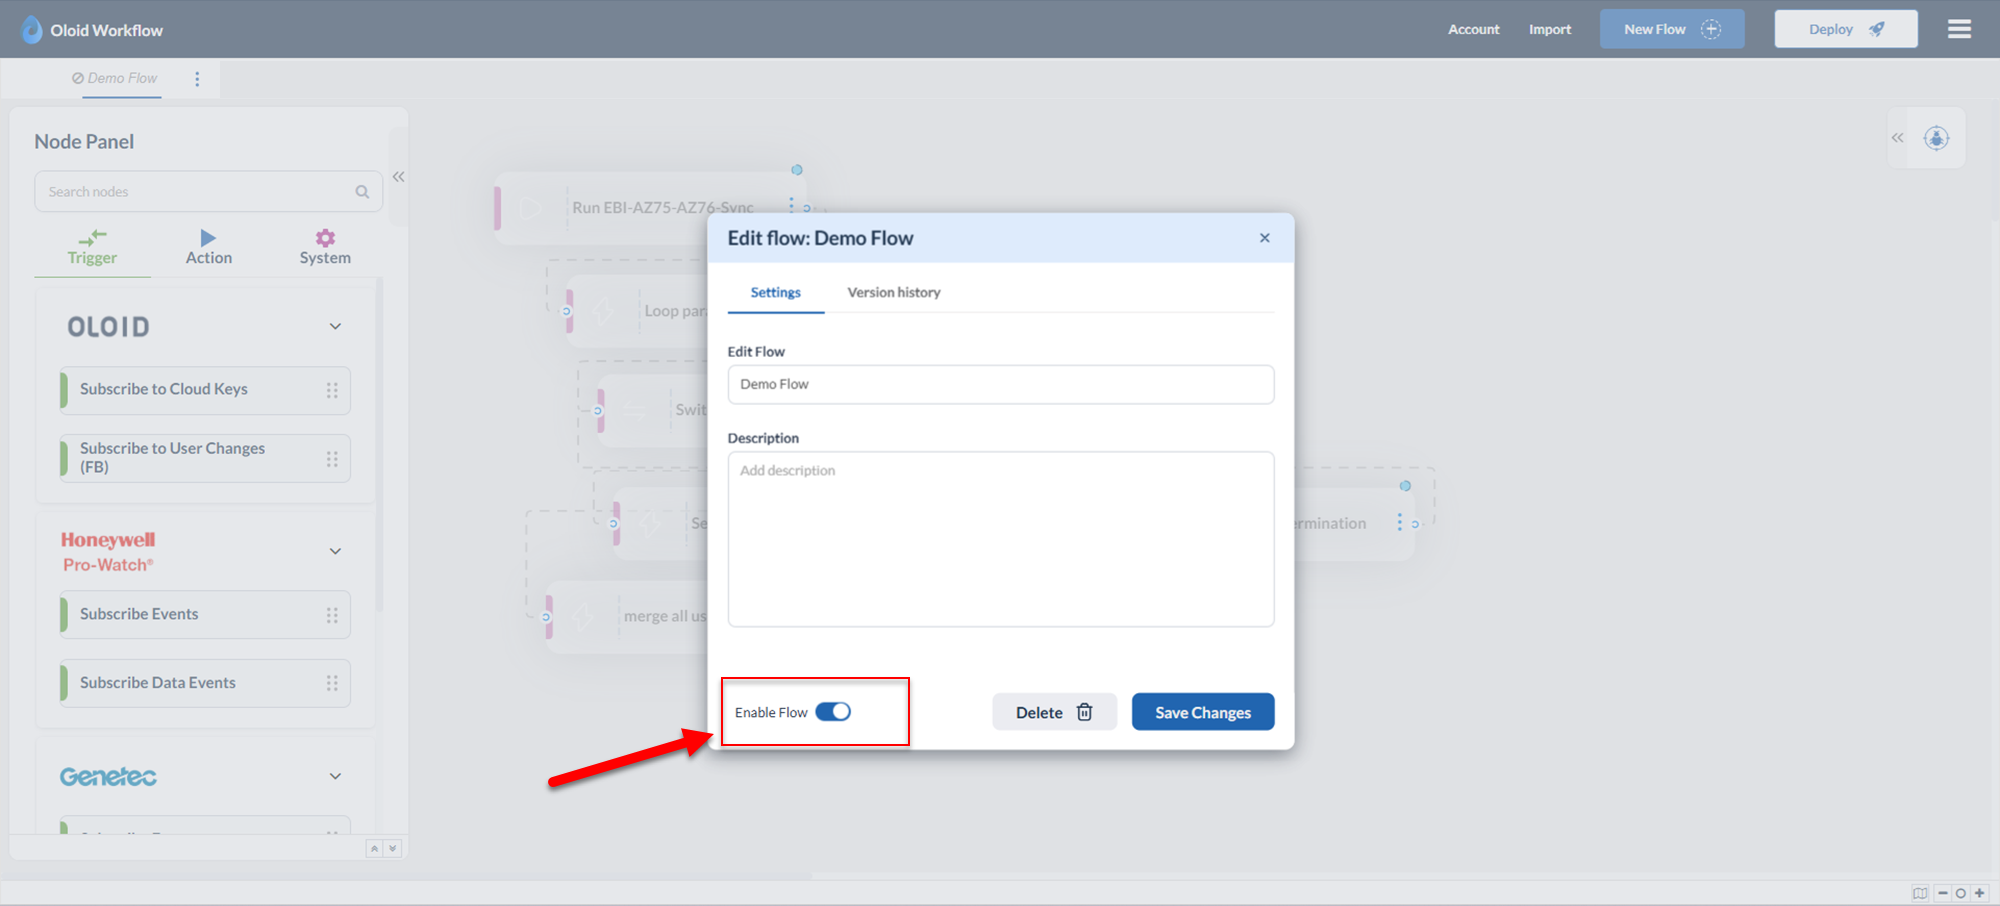
Task: Expand the right side panel chevrons
Action: pyautogui.click(x=1897, y=138)
